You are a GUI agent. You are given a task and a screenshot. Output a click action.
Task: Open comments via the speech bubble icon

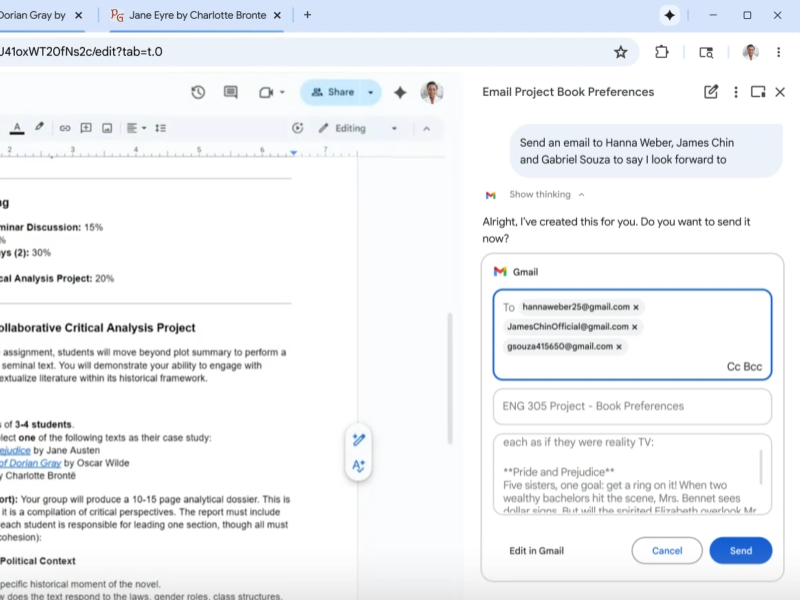pyautogui.click(x=229, y=91)
